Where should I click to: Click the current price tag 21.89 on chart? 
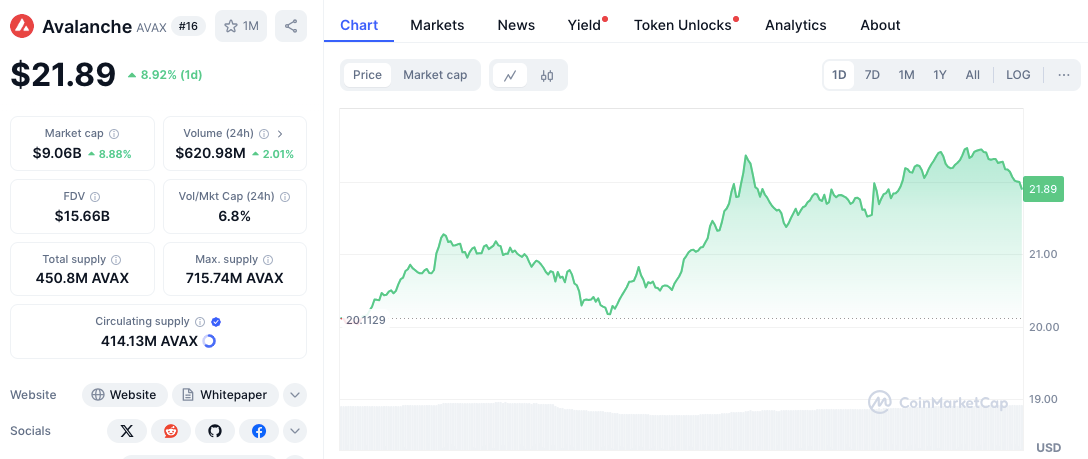click(x=1043, y=189)
